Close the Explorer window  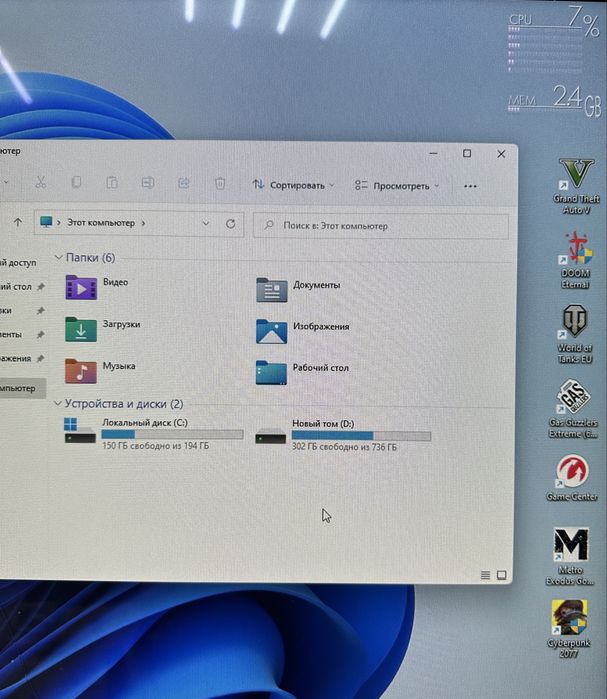tap(501, 154)
